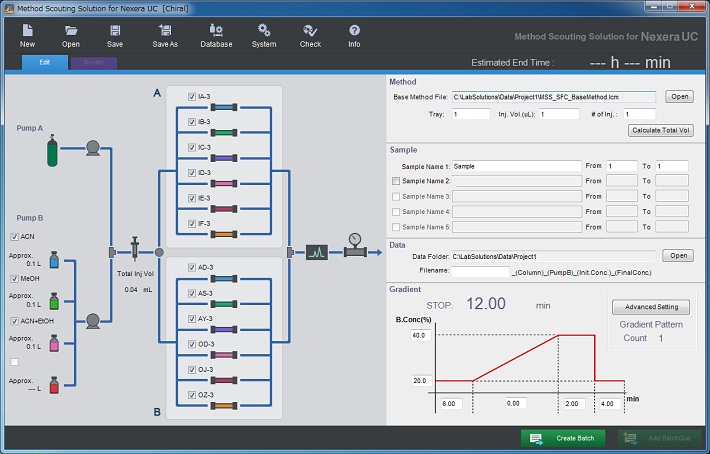Enable the Sample Name 2 checkbox

[395, 181]
